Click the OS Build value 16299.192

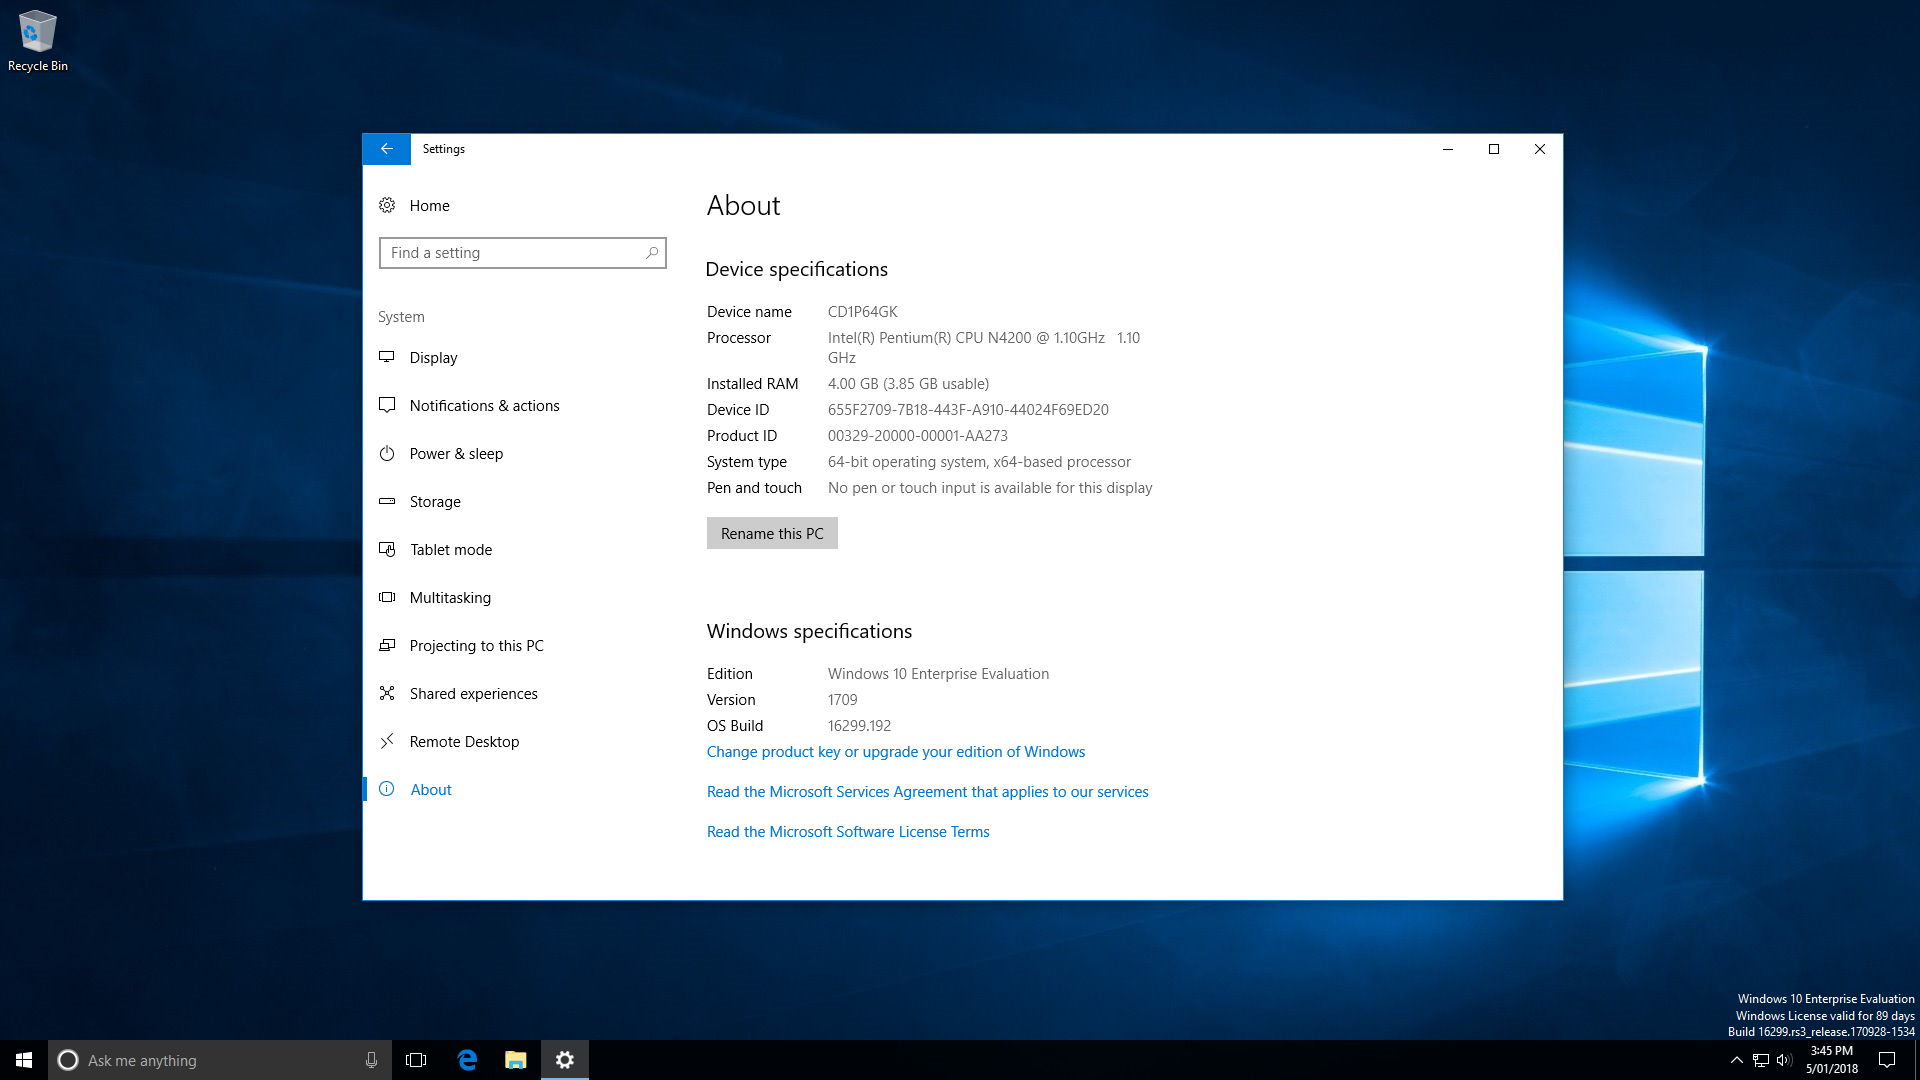pos(859,726)
